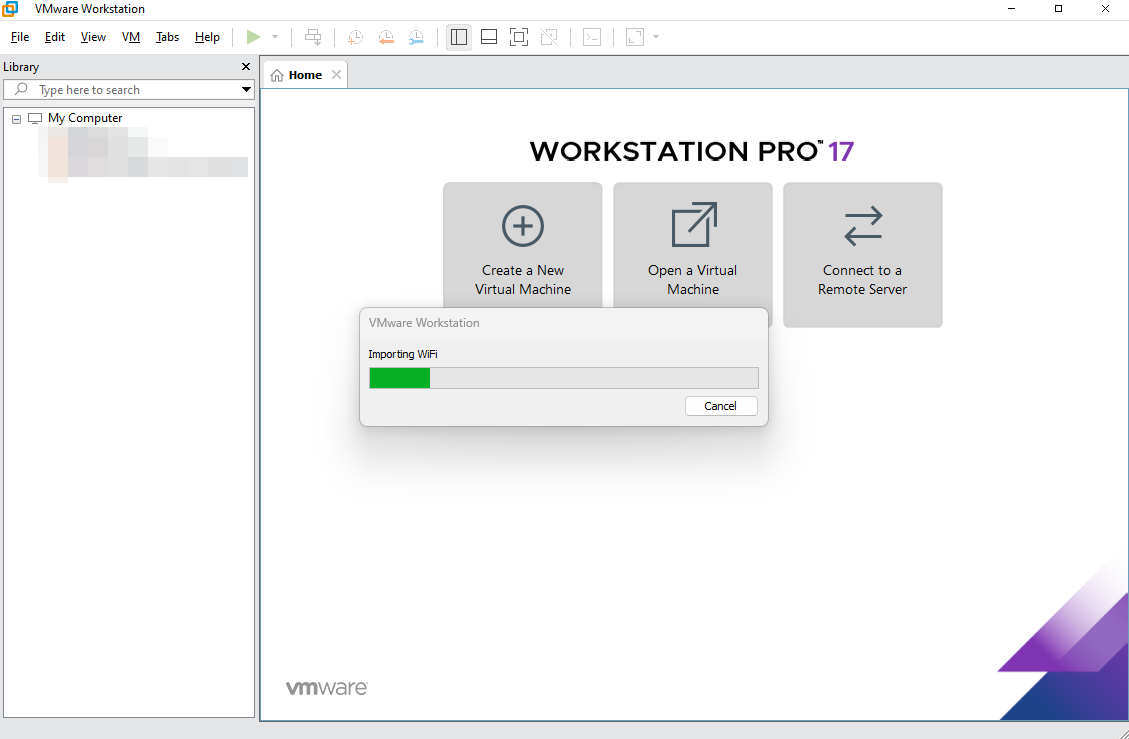Click Connect to a Remote Server tile

(863, 255)
